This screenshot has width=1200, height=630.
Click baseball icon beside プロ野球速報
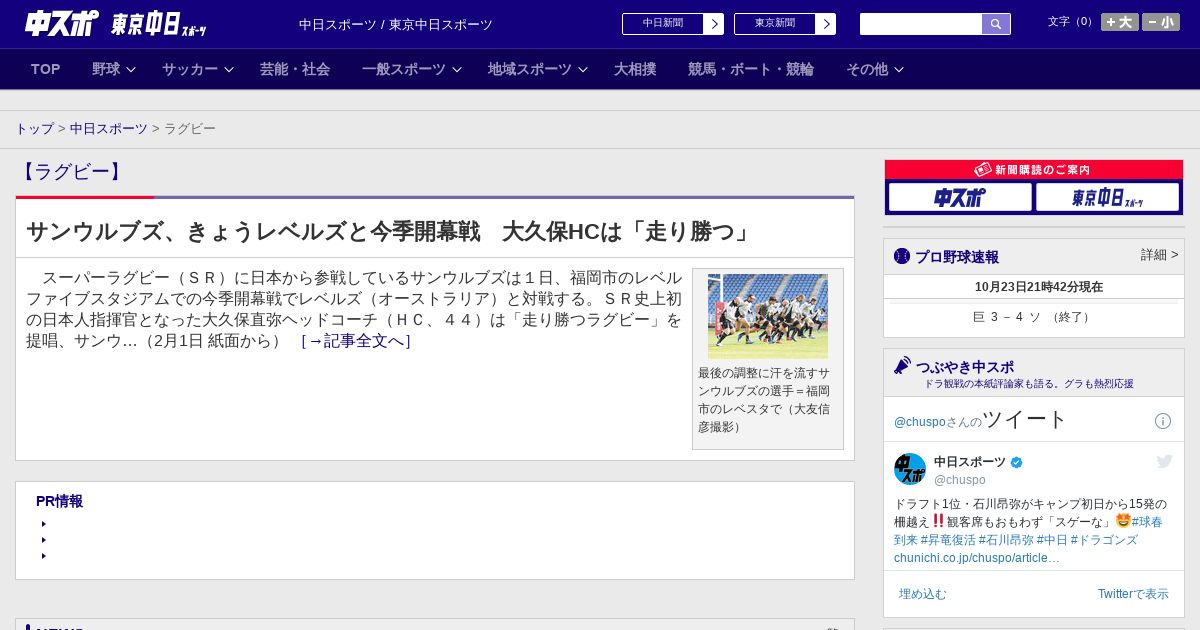click(902, 256)
